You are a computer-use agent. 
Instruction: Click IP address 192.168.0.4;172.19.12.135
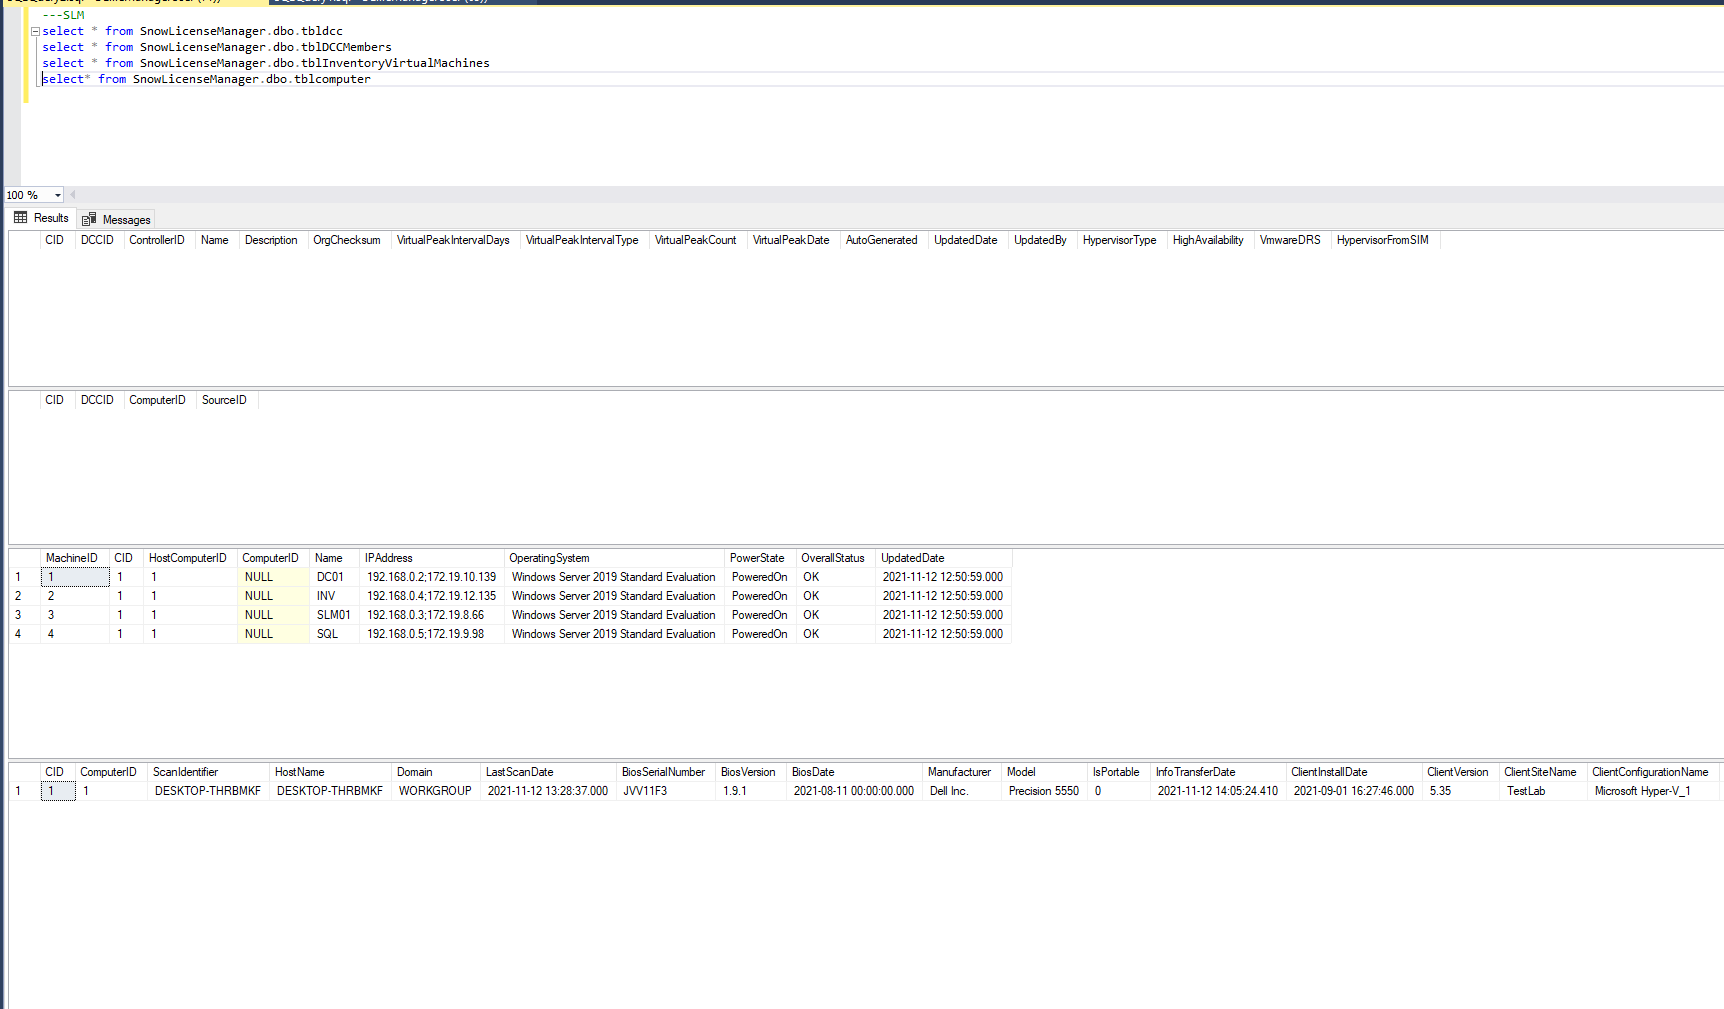[431, 596]
